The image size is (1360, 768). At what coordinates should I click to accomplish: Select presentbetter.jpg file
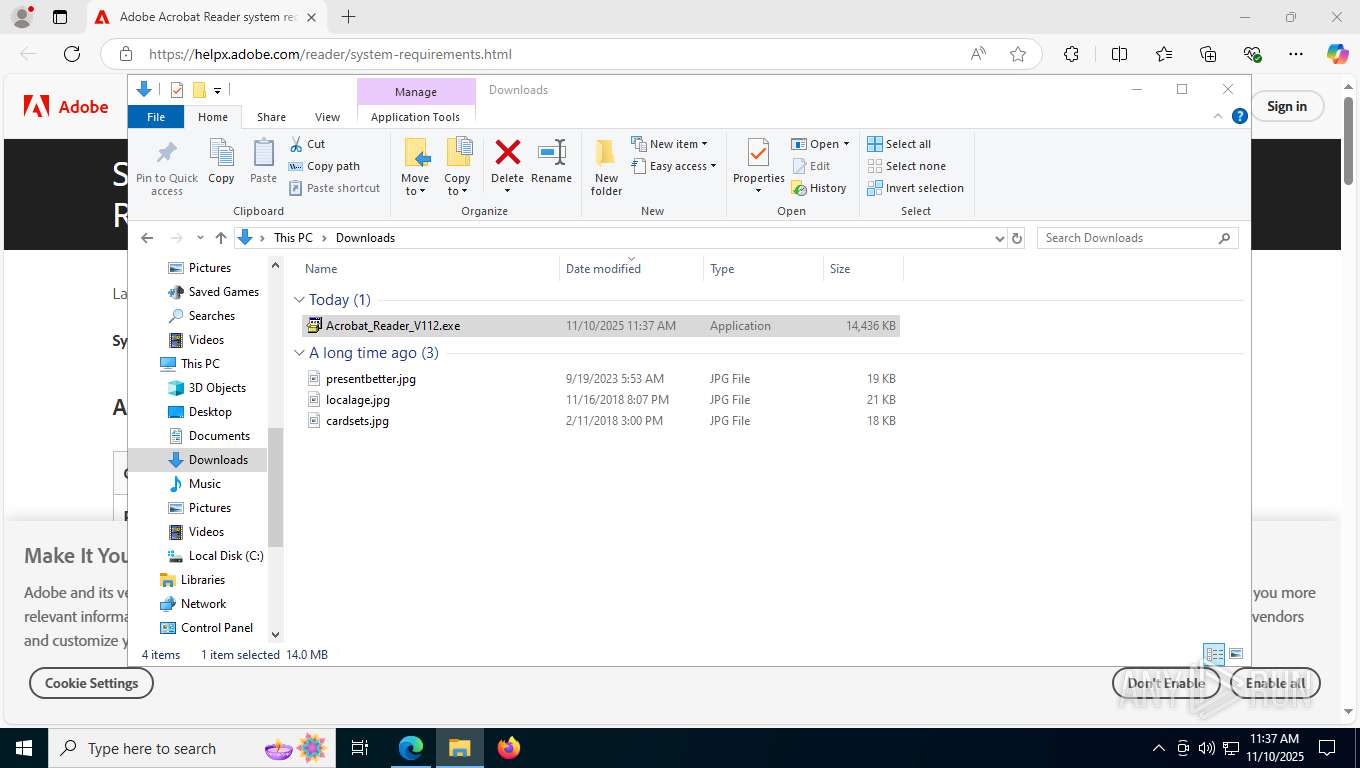[x=600, y=379]
